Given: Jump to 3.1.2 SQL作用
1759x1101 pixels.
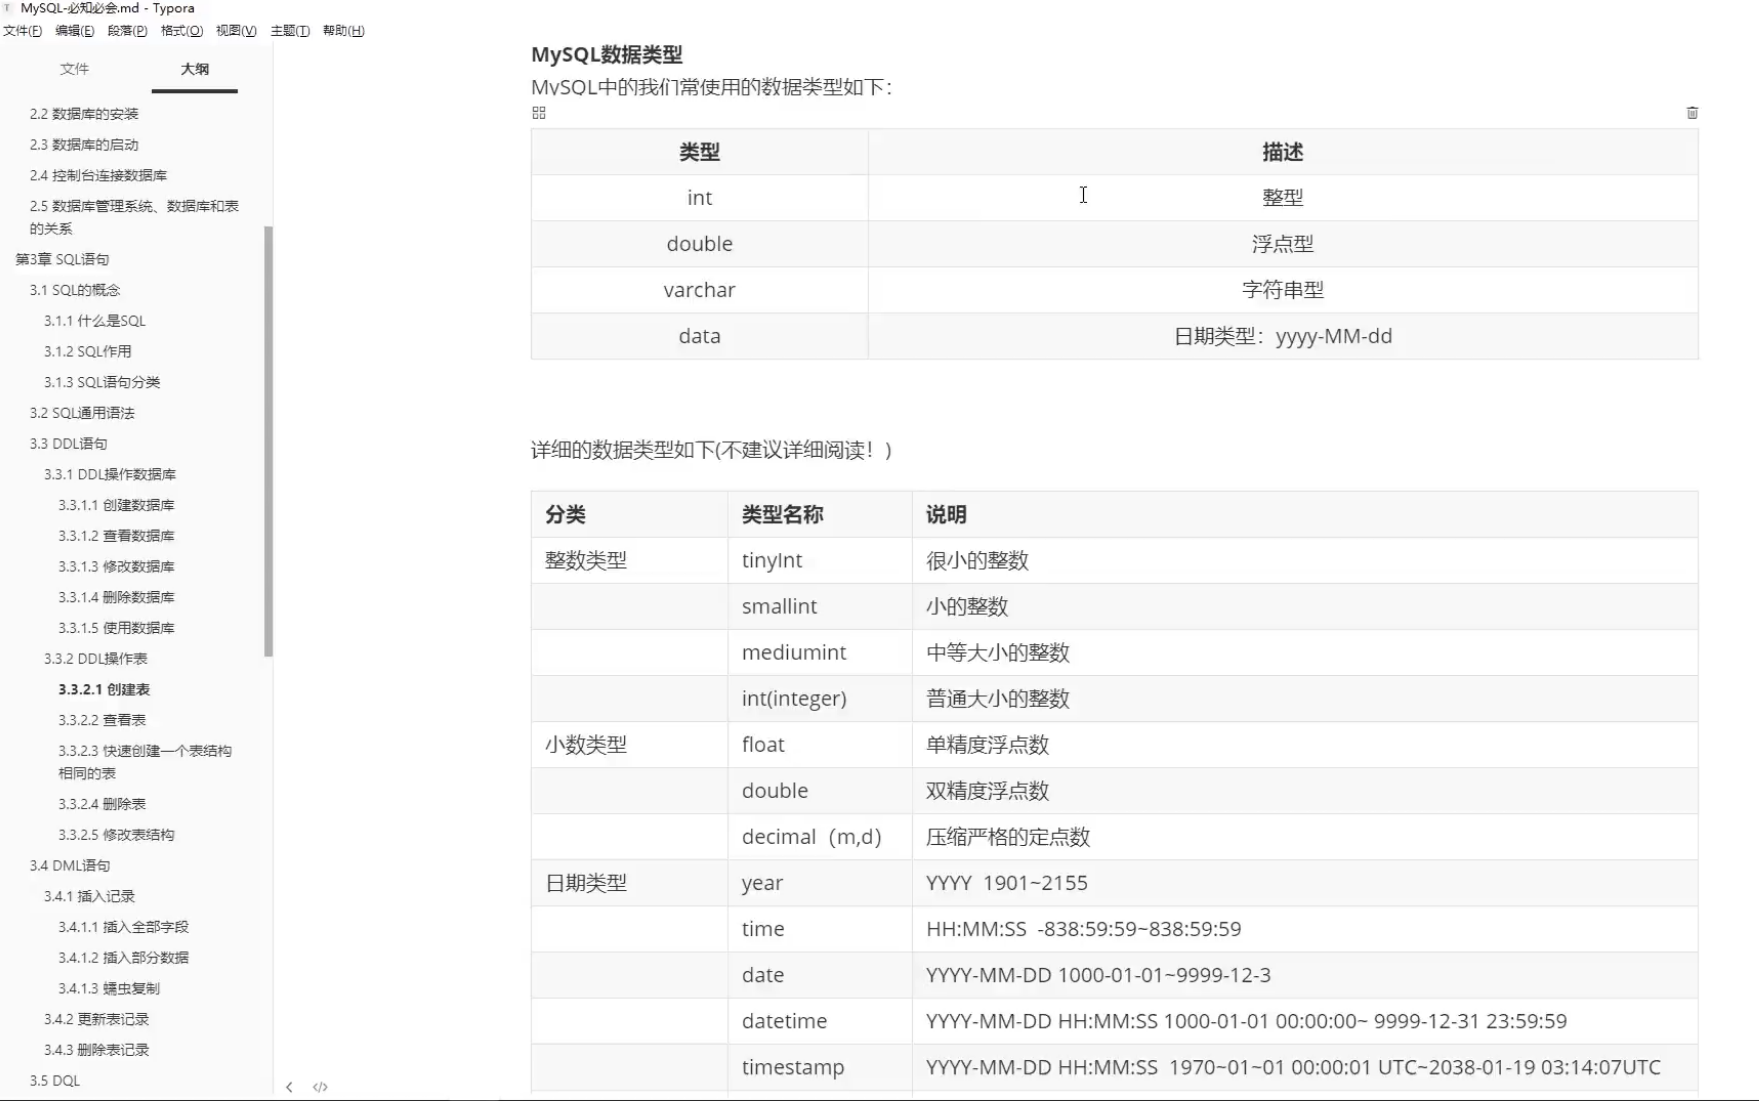Looking at the screenshot, I should (x=88, y=352).
